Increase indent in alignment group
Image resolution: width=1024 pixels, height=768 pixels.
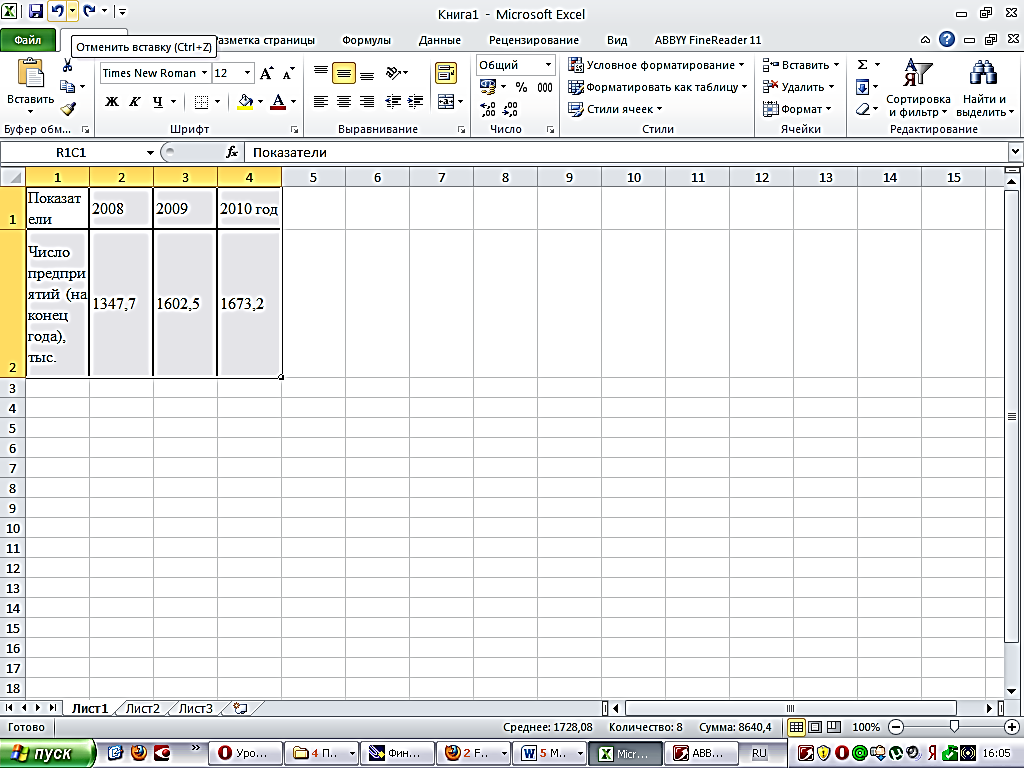click(x=415, y=101)
